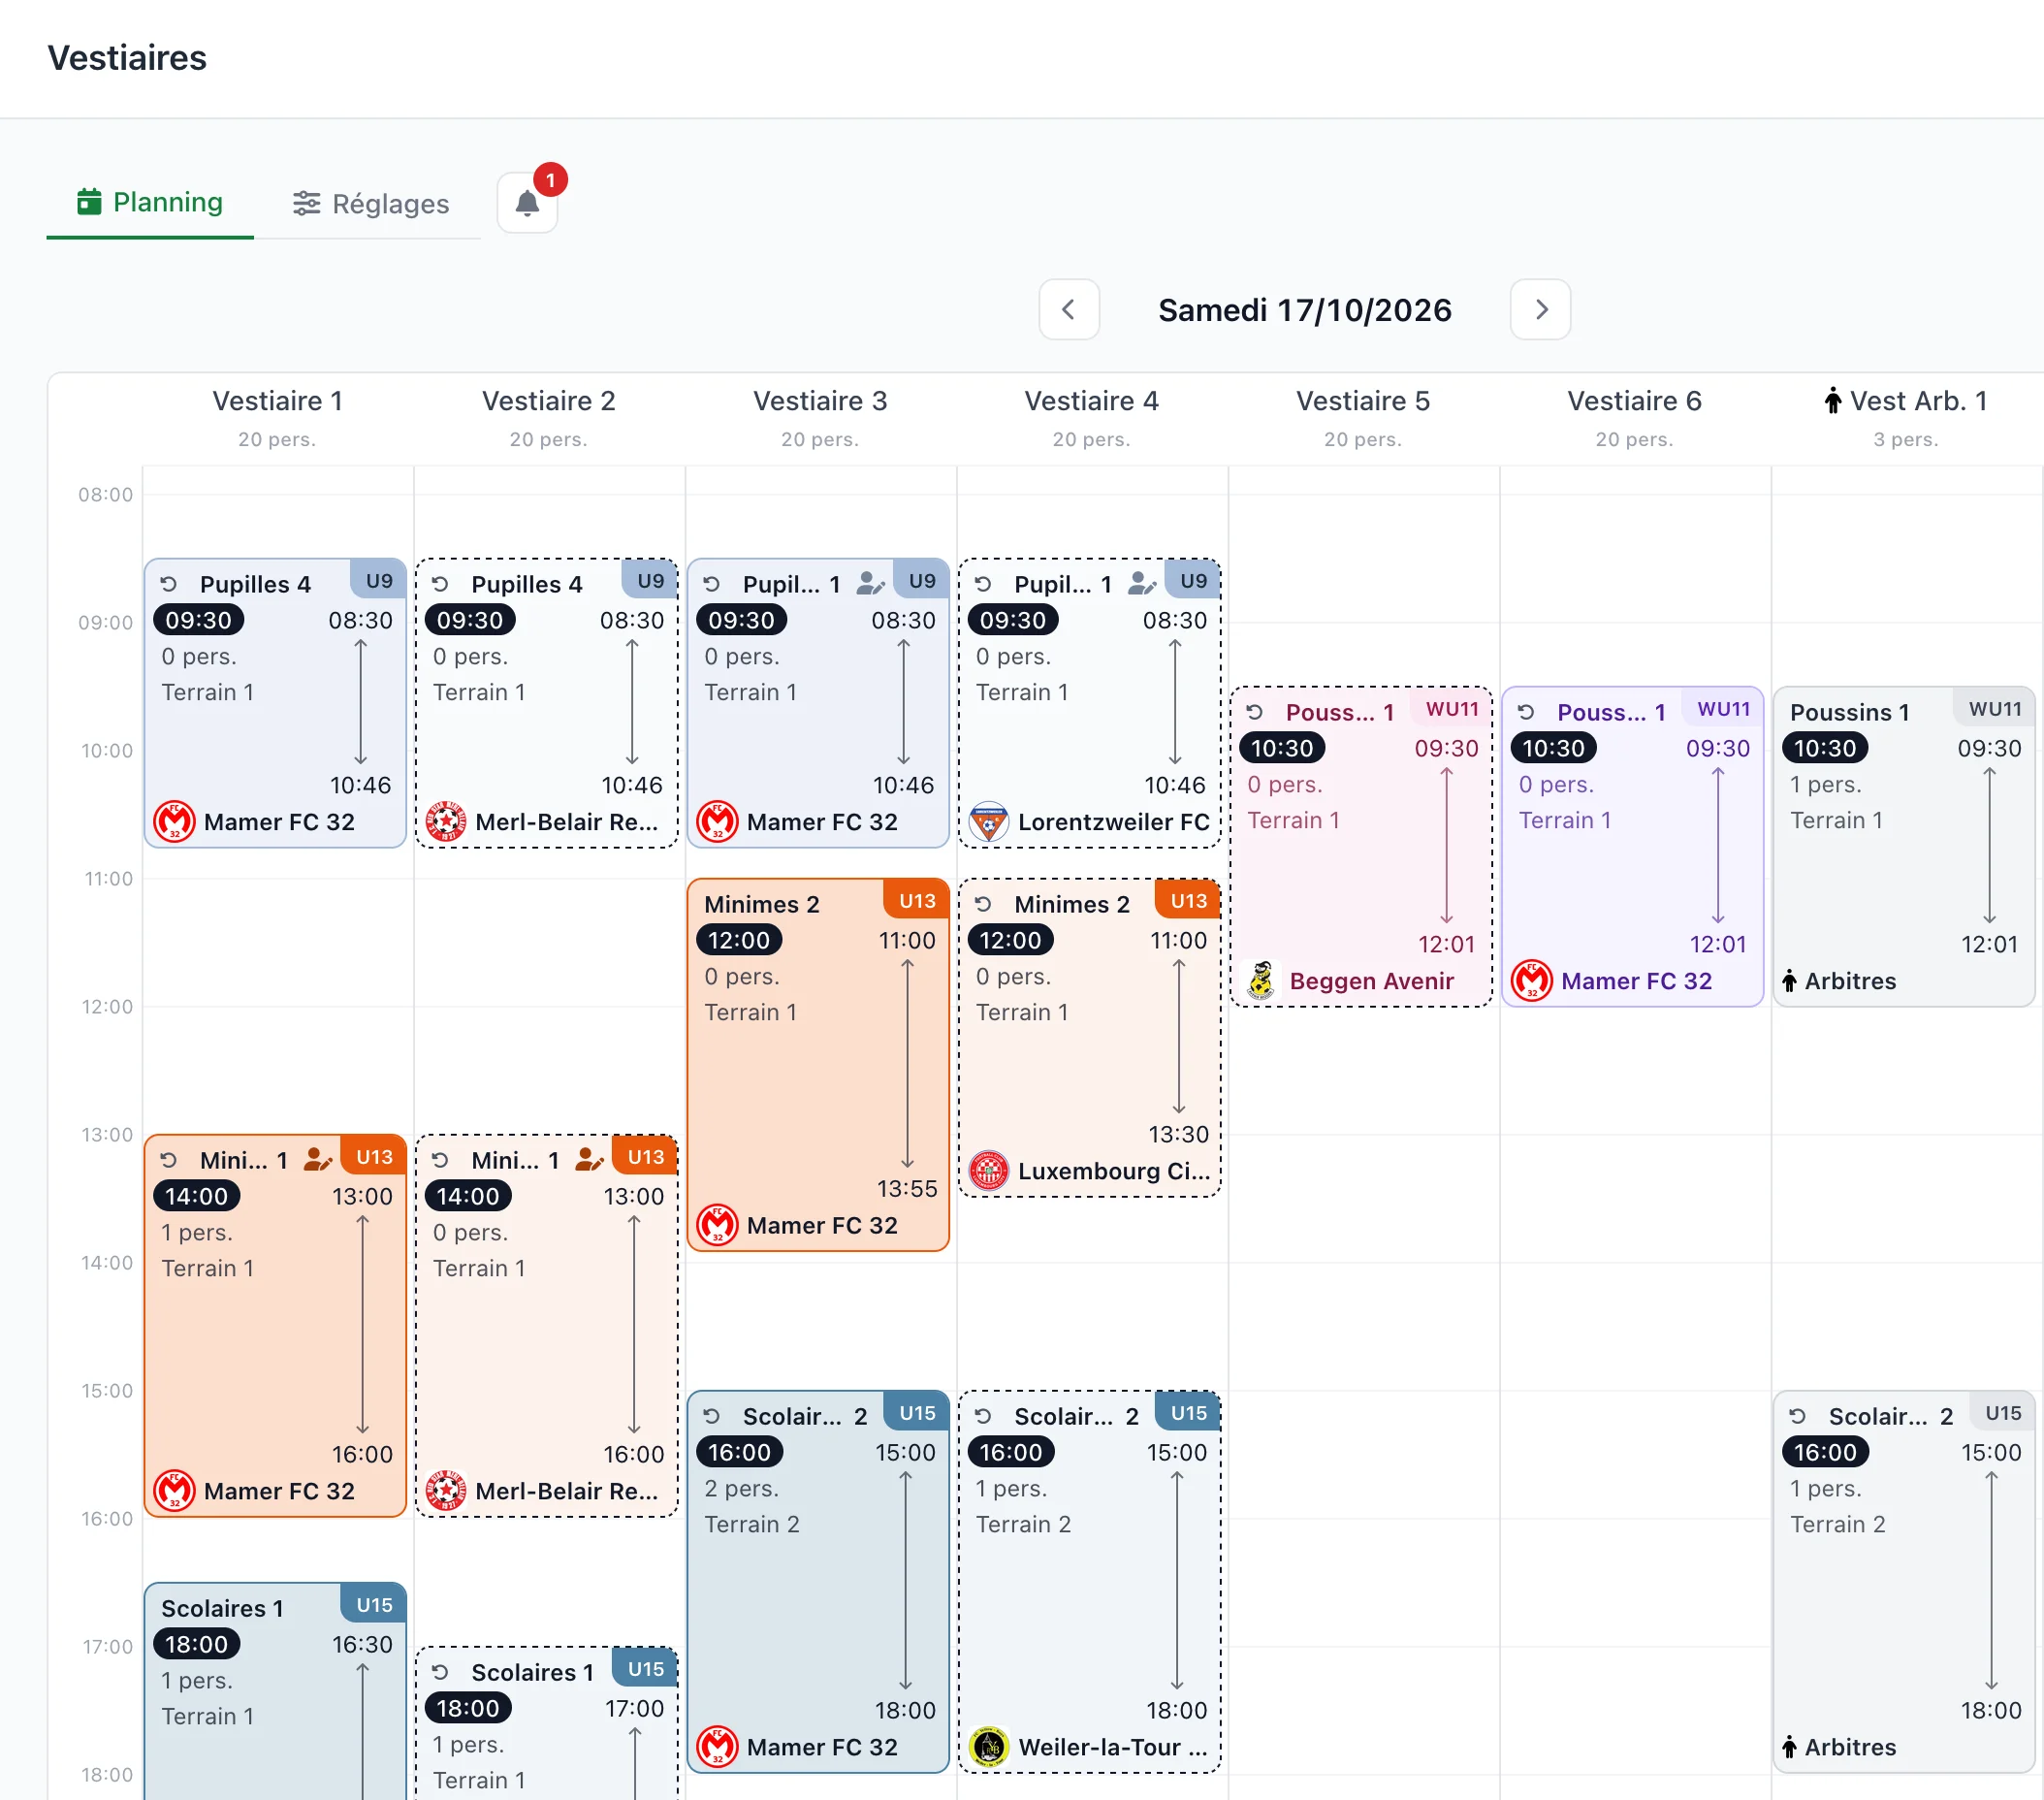Click the Merl-Belair logo on Mini... 1 card
Screen dimensions: 2044x1800
(x=446, y=1491)
